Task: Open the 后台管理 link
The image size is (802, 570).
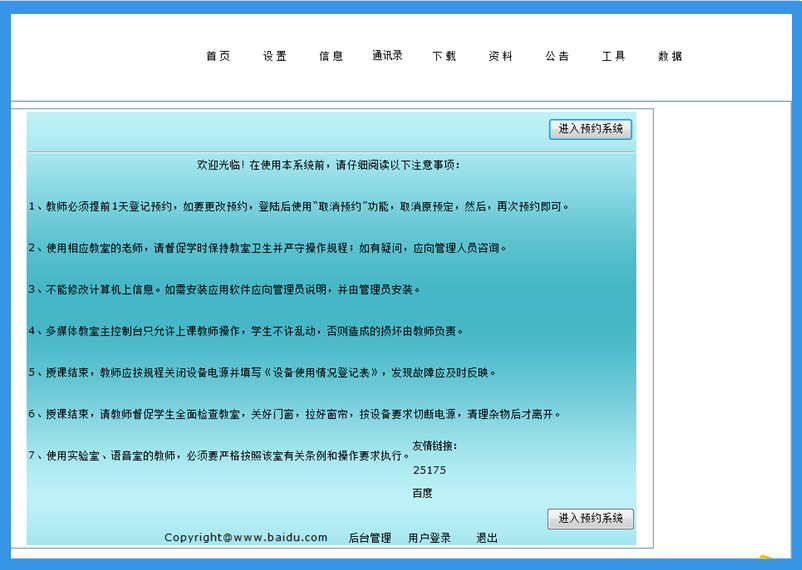Action: pos(370,538)
